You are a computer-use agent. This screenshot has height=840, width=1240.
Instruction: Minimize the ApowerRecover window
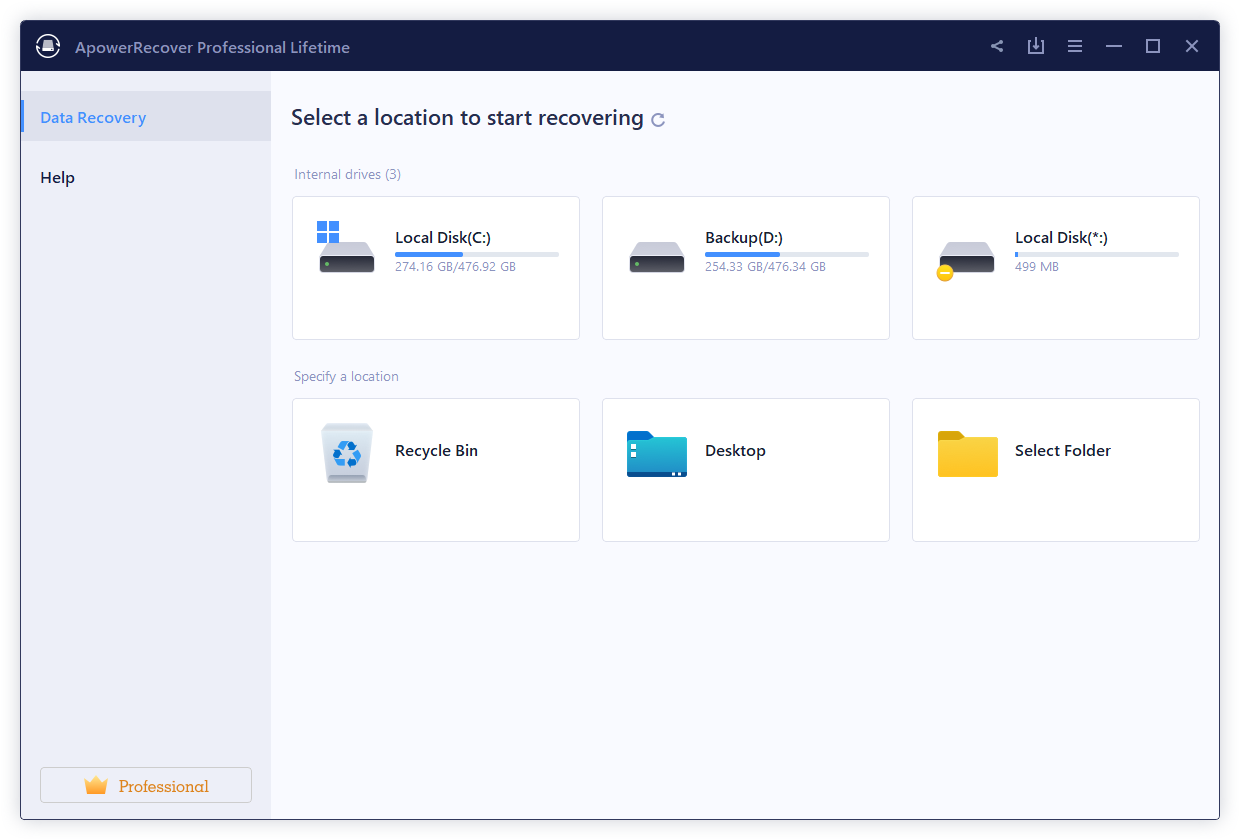pyautogui.click(x=1114, y=46)
